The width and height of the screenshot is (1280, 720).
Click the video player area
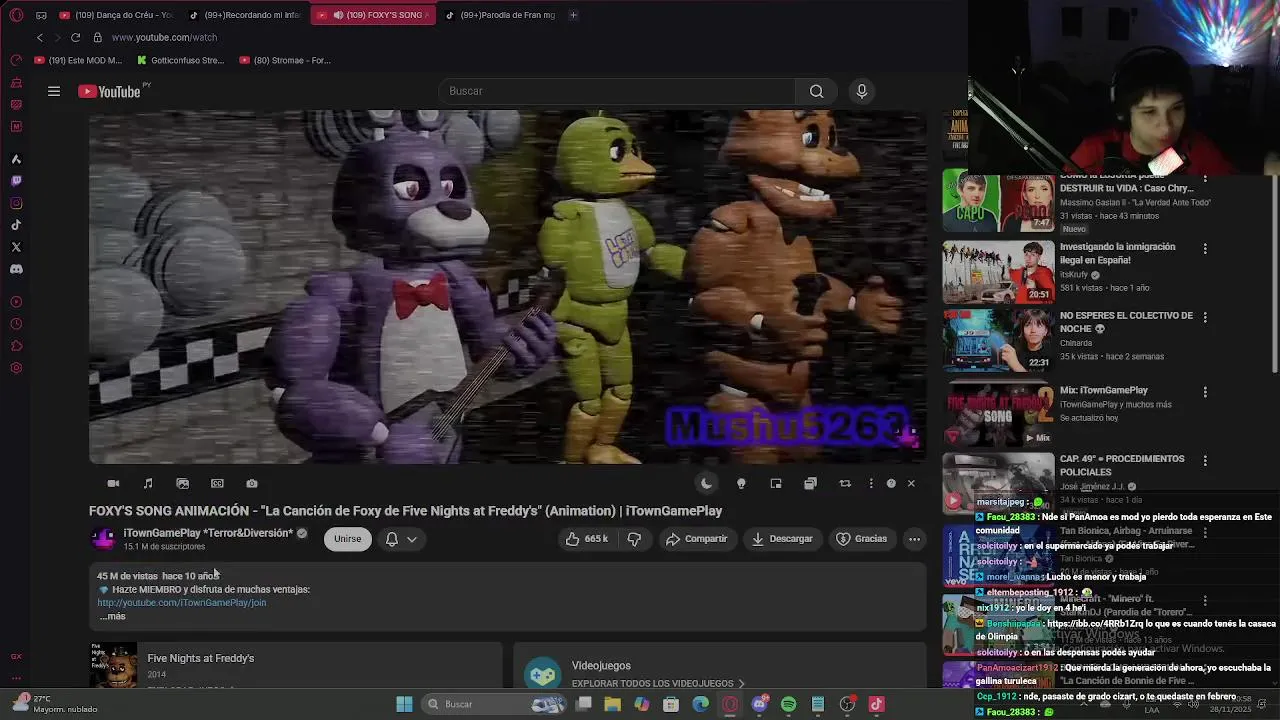[507, 287]
